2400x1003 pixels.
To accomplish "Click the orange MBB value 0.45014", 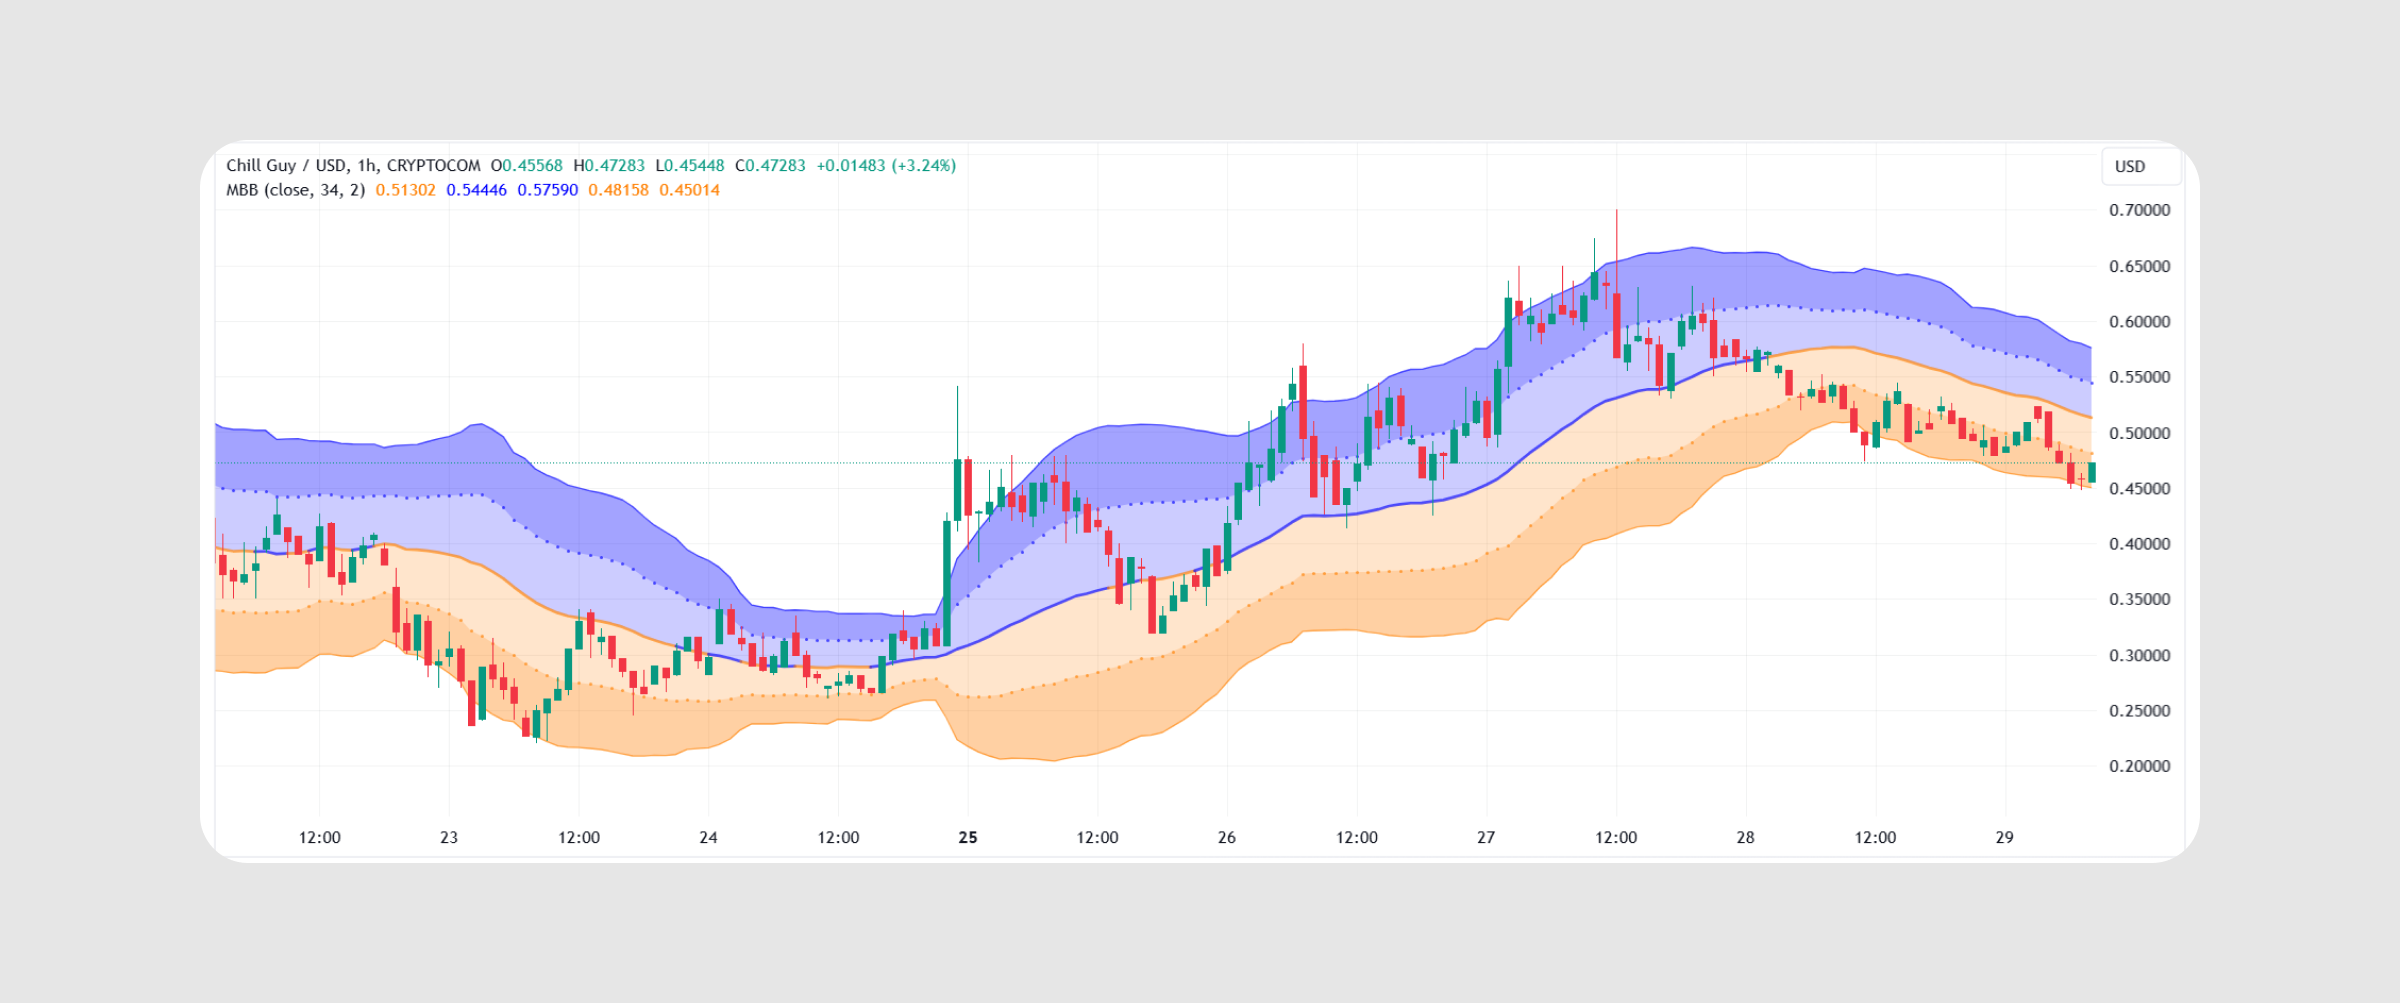I will click(x=689, y=190).
